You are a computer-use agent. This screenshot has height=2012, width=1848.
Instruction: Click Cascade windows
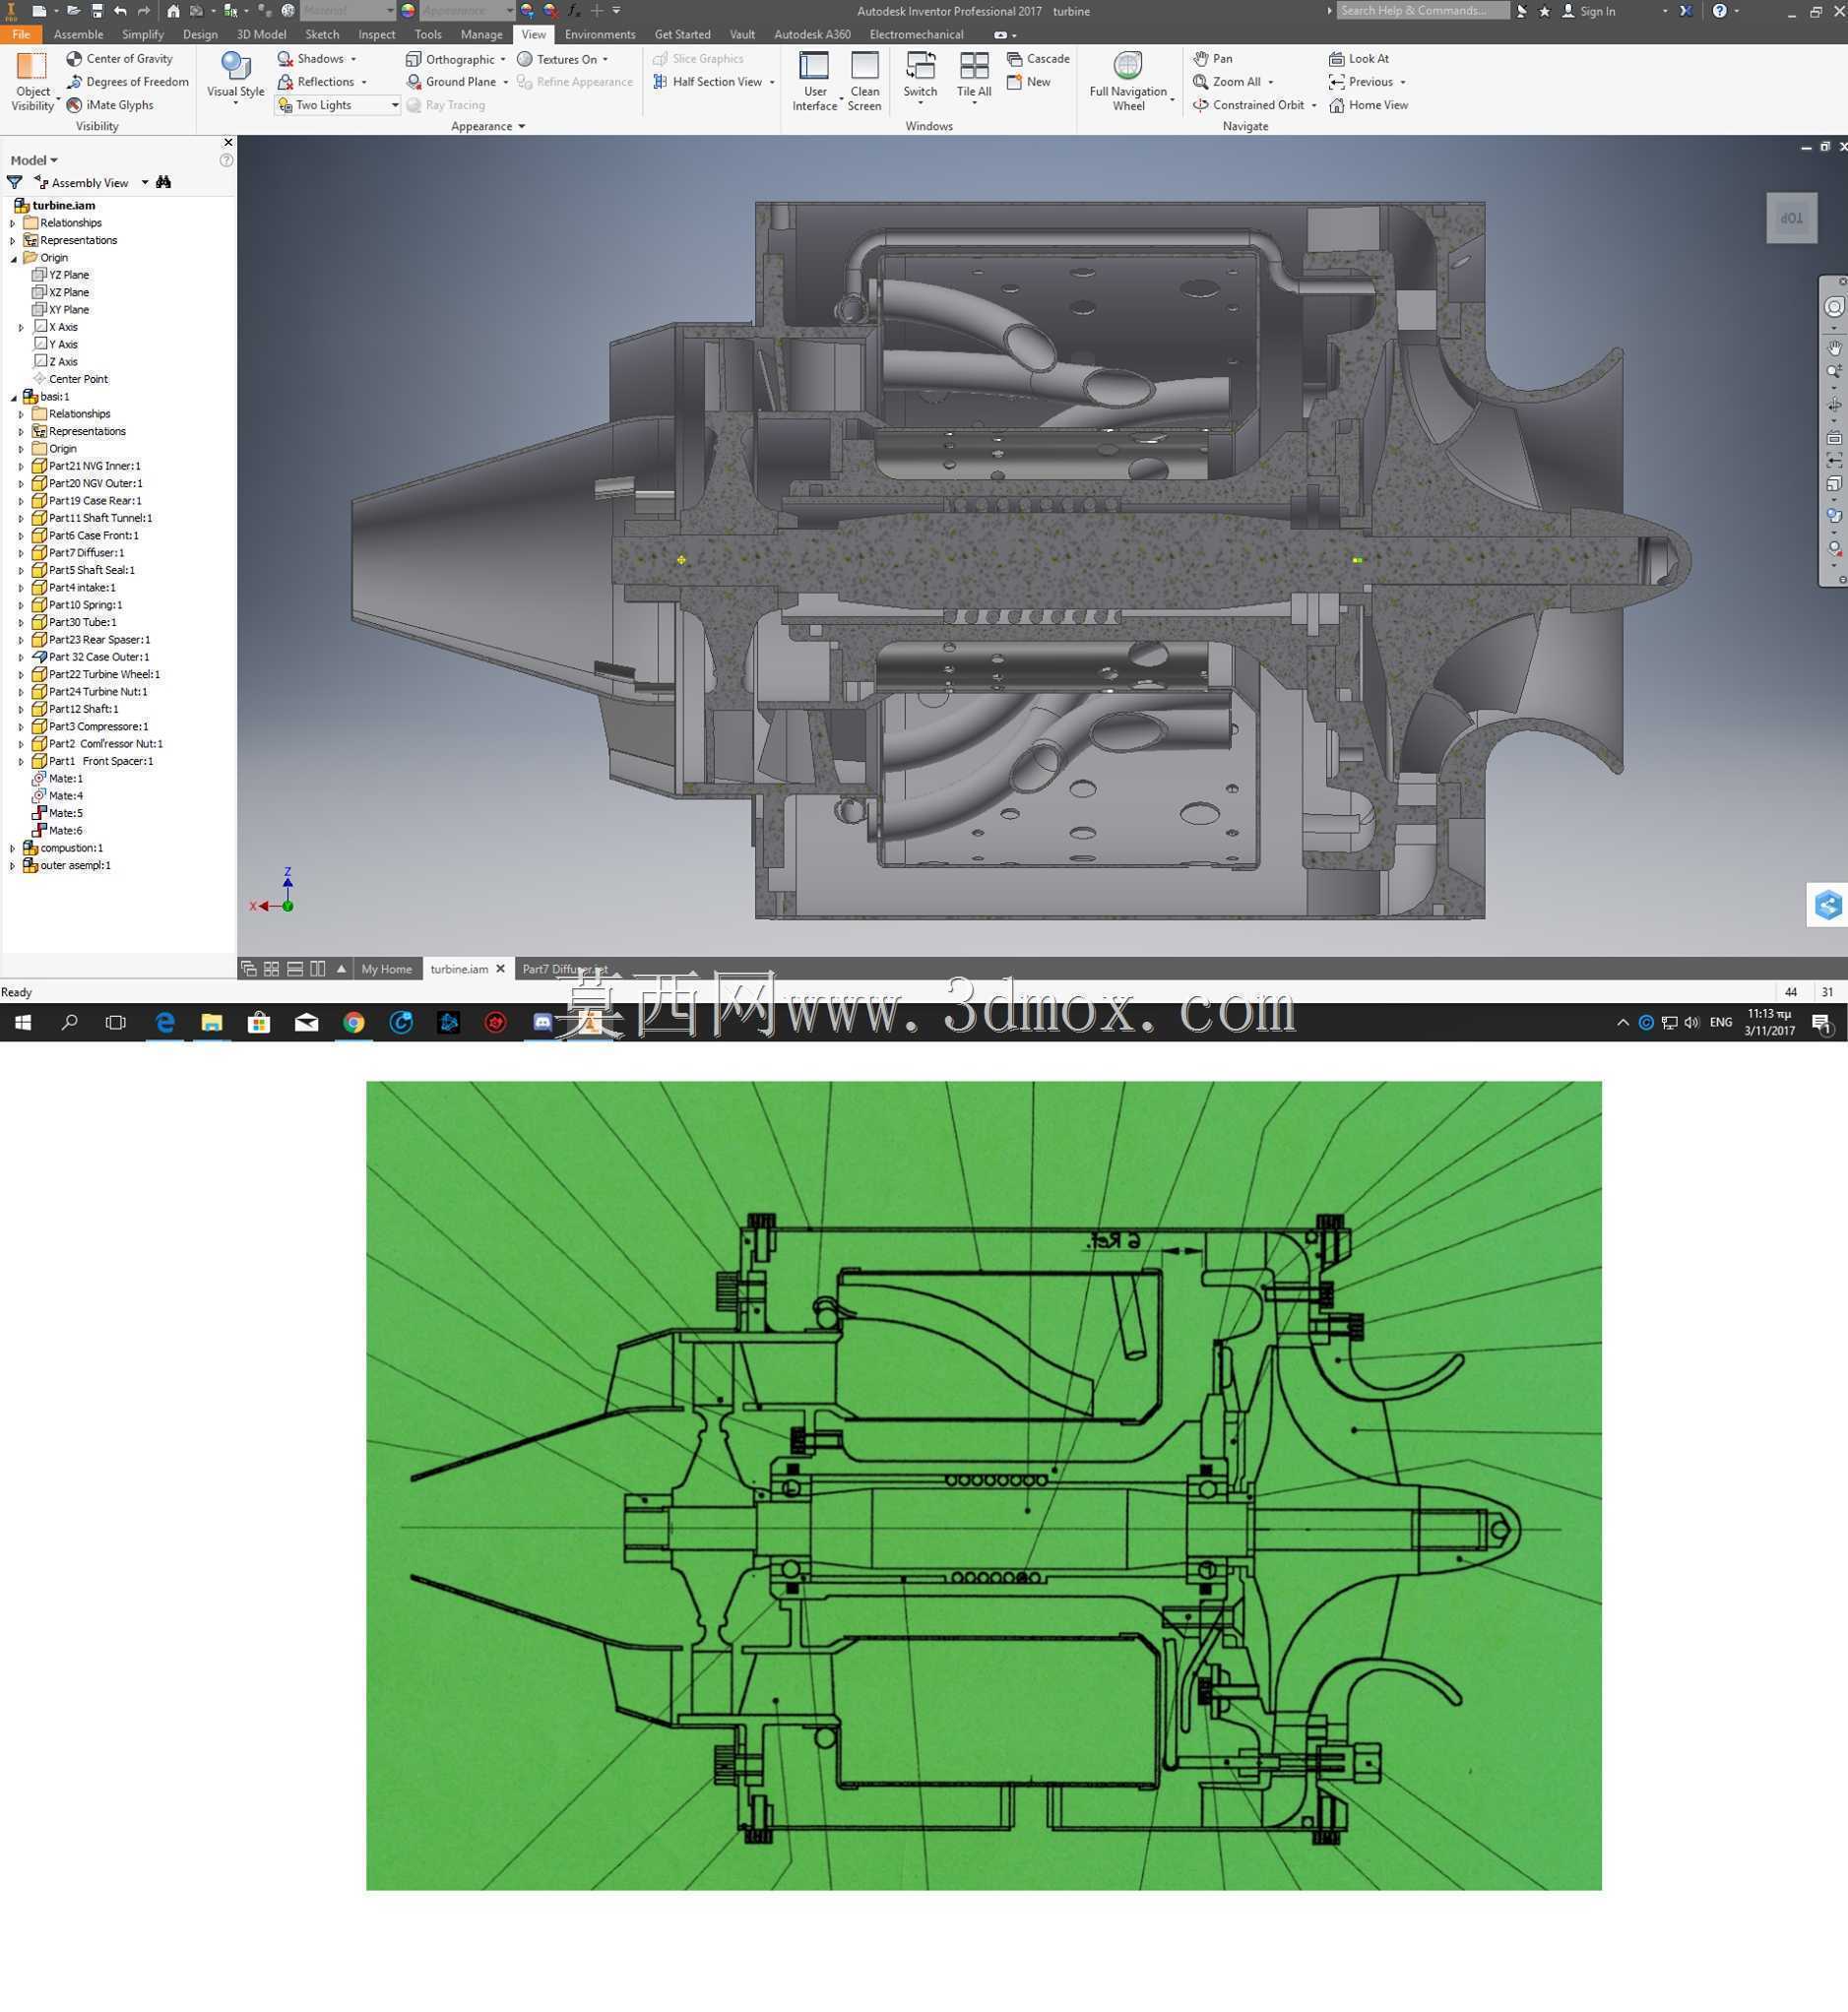1038,59
